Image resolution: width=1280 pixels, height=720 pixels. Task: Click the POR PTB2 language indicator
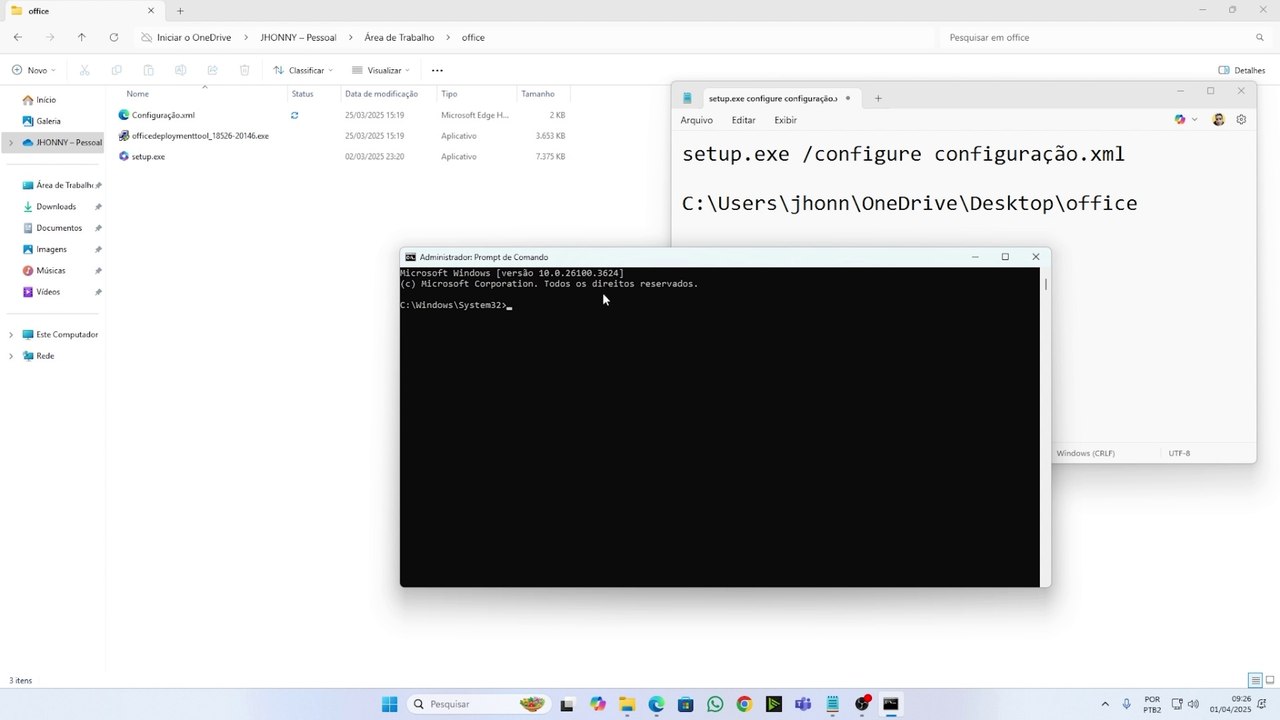[1152, 704]
